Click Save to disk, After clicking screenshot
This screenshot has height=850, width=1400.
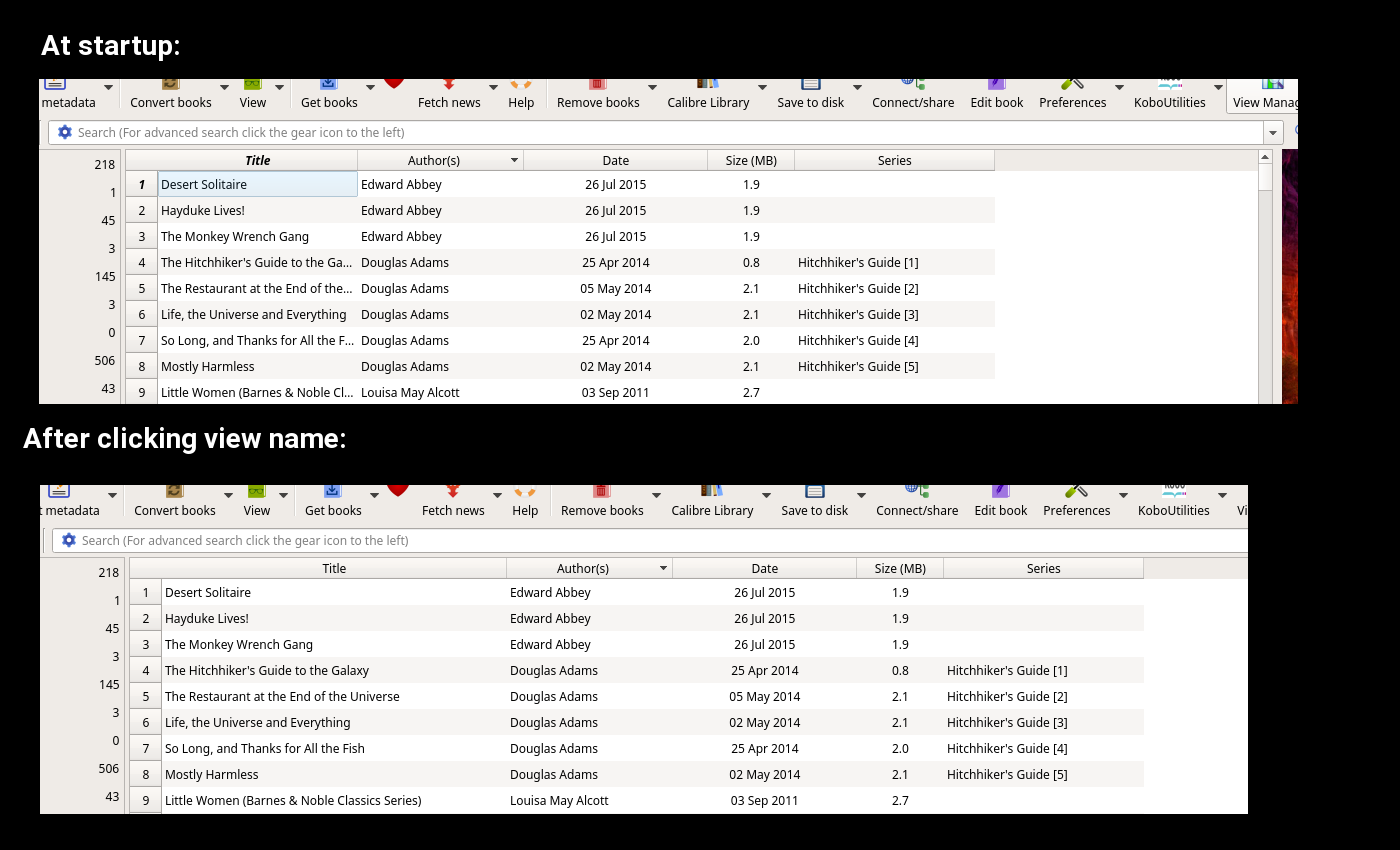815,502
